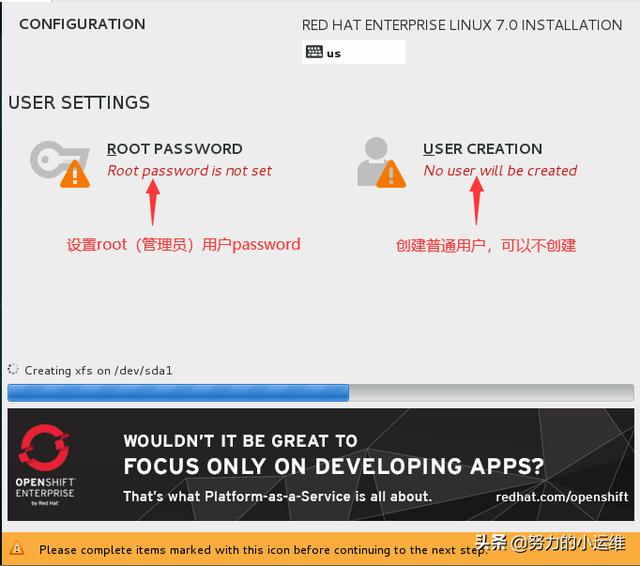The height and width of the screenshot is (566, 640).
Task: Click the OpenShift 'FOCUS ONLY ON DEVELOPING APPS' banner
Action: [320, 465]
